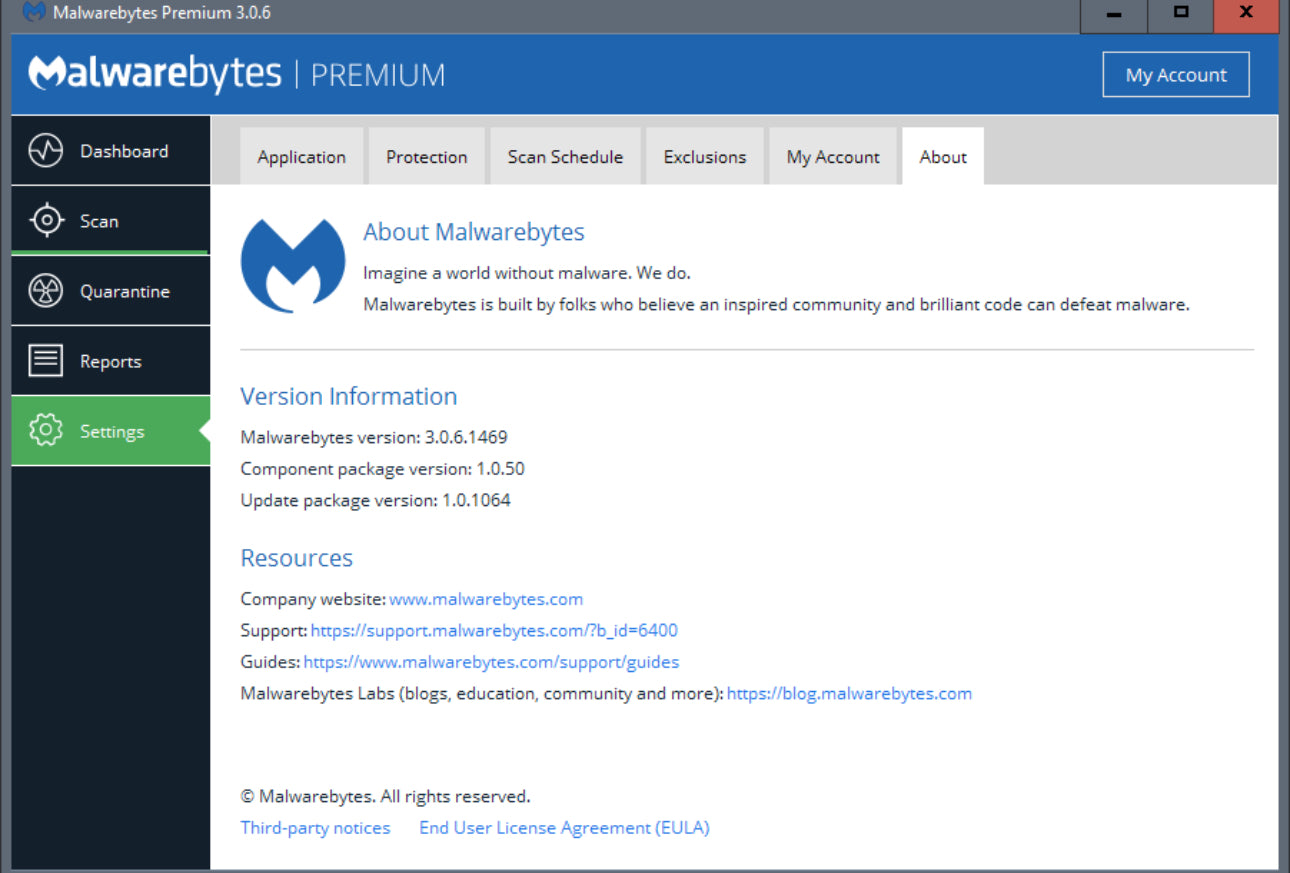Image resolution: width=1290 pixels, height=873 pixels.
Task: Click the Quarantine radiation icon
Action: tap(46, 291)
